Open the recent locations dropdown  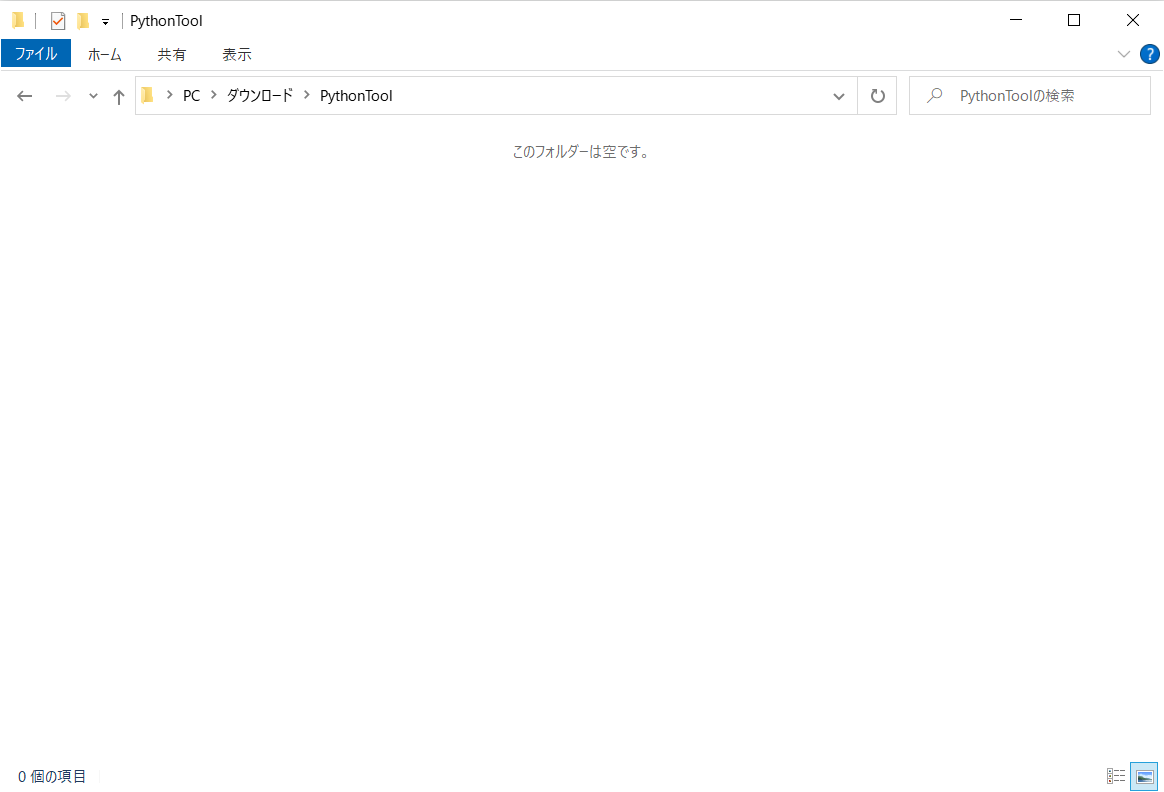pyautogui.click(x=93, y=95)
